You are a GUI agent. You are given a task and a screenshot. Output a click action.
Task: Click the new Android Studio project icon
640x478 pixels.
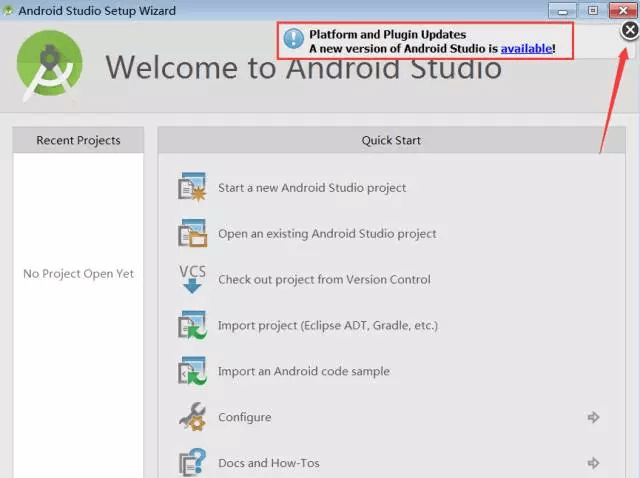click(192, 187)
